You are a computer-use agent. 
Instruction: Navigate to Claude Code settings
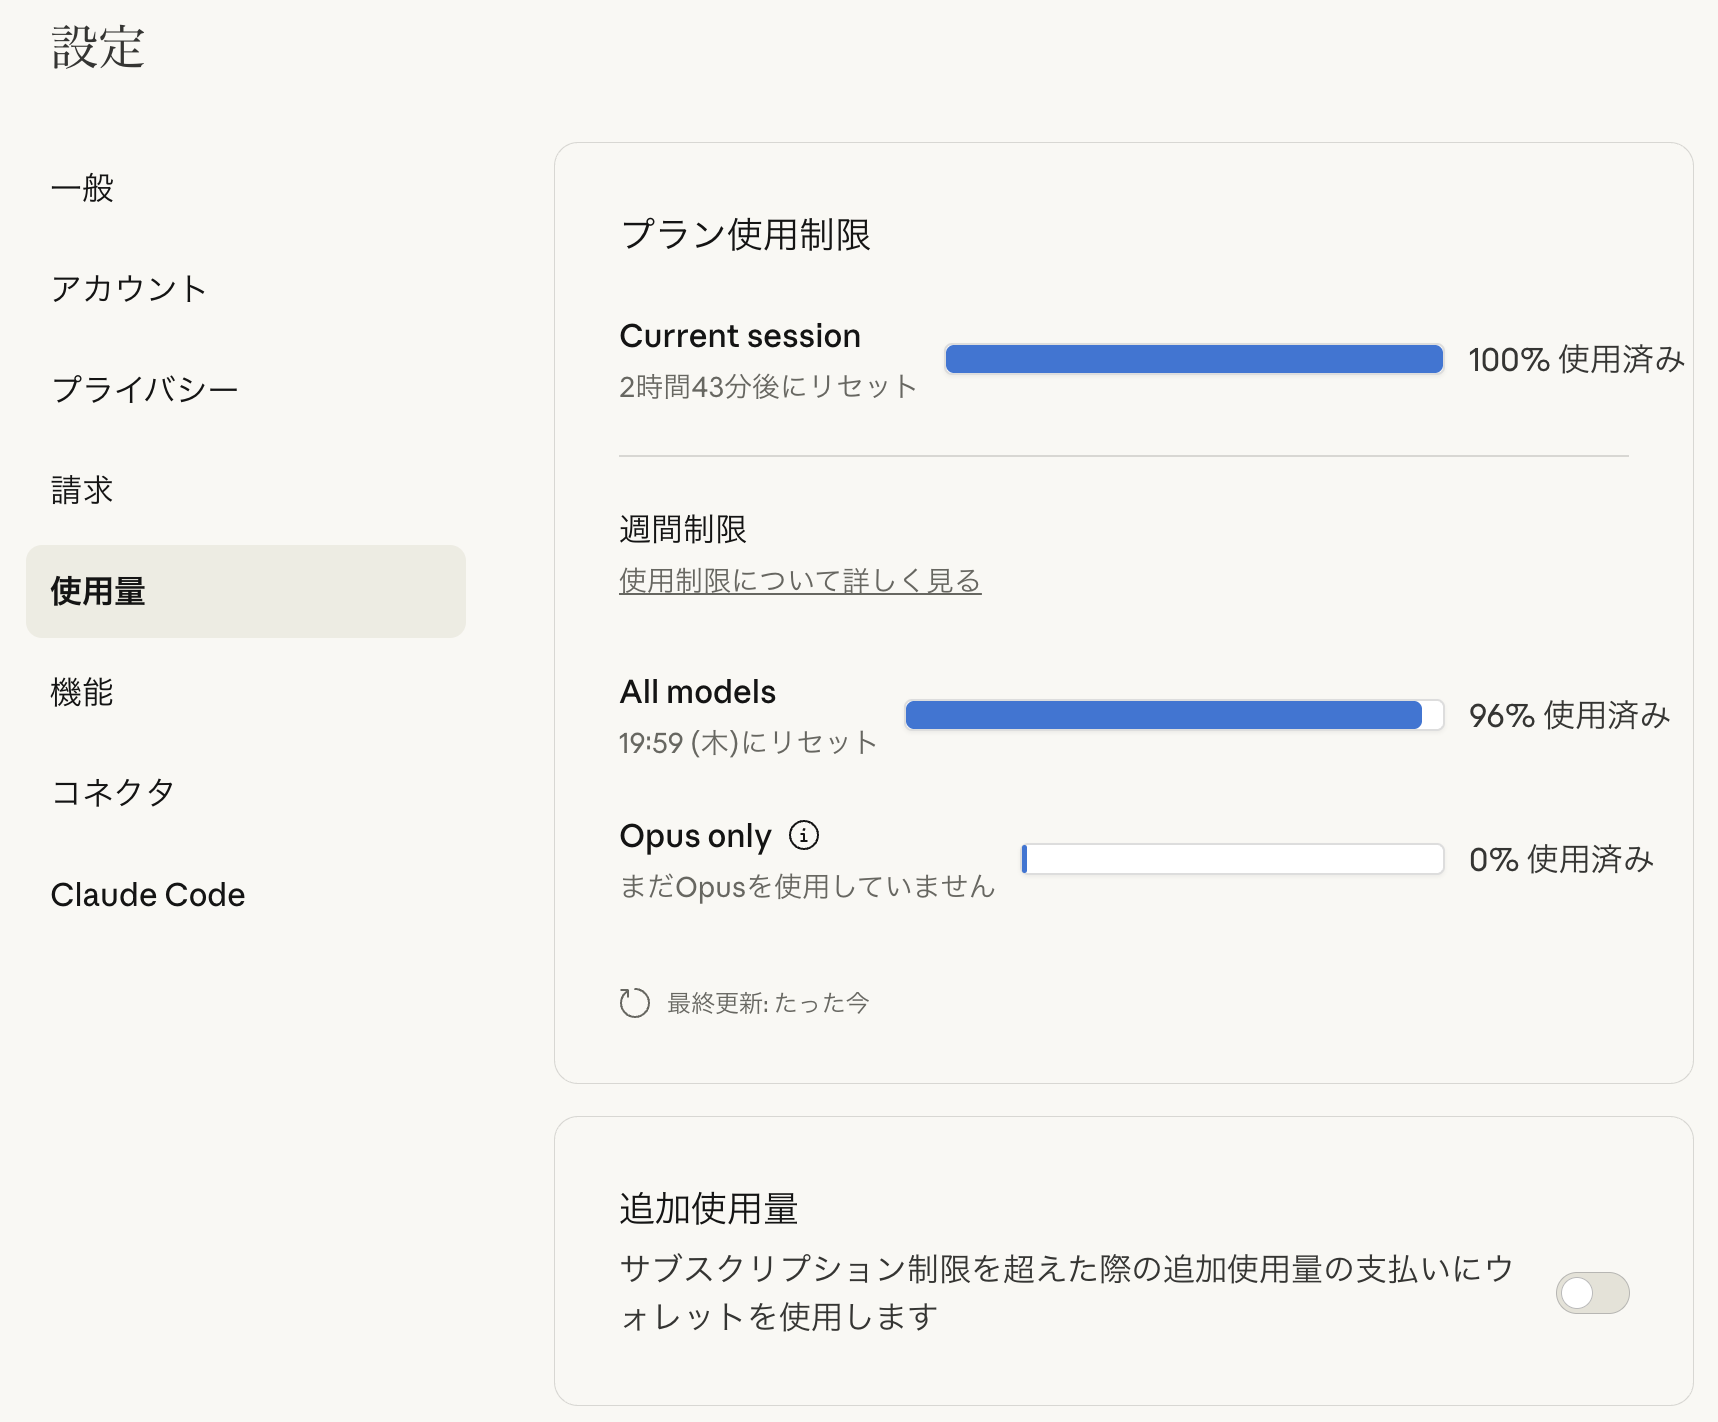click(148, 894)
